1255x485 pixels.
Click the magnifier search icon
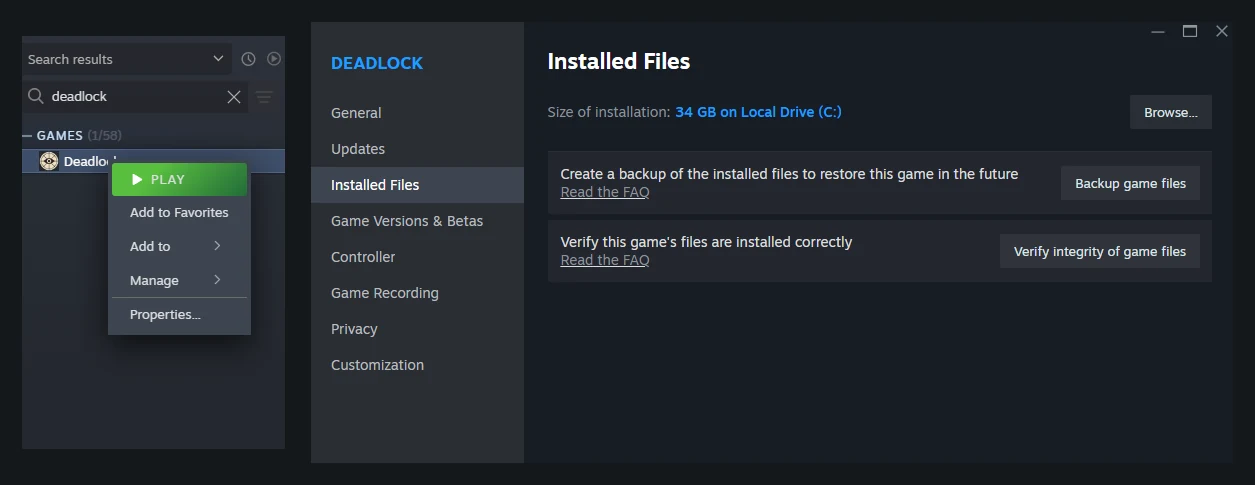(36, 96)
